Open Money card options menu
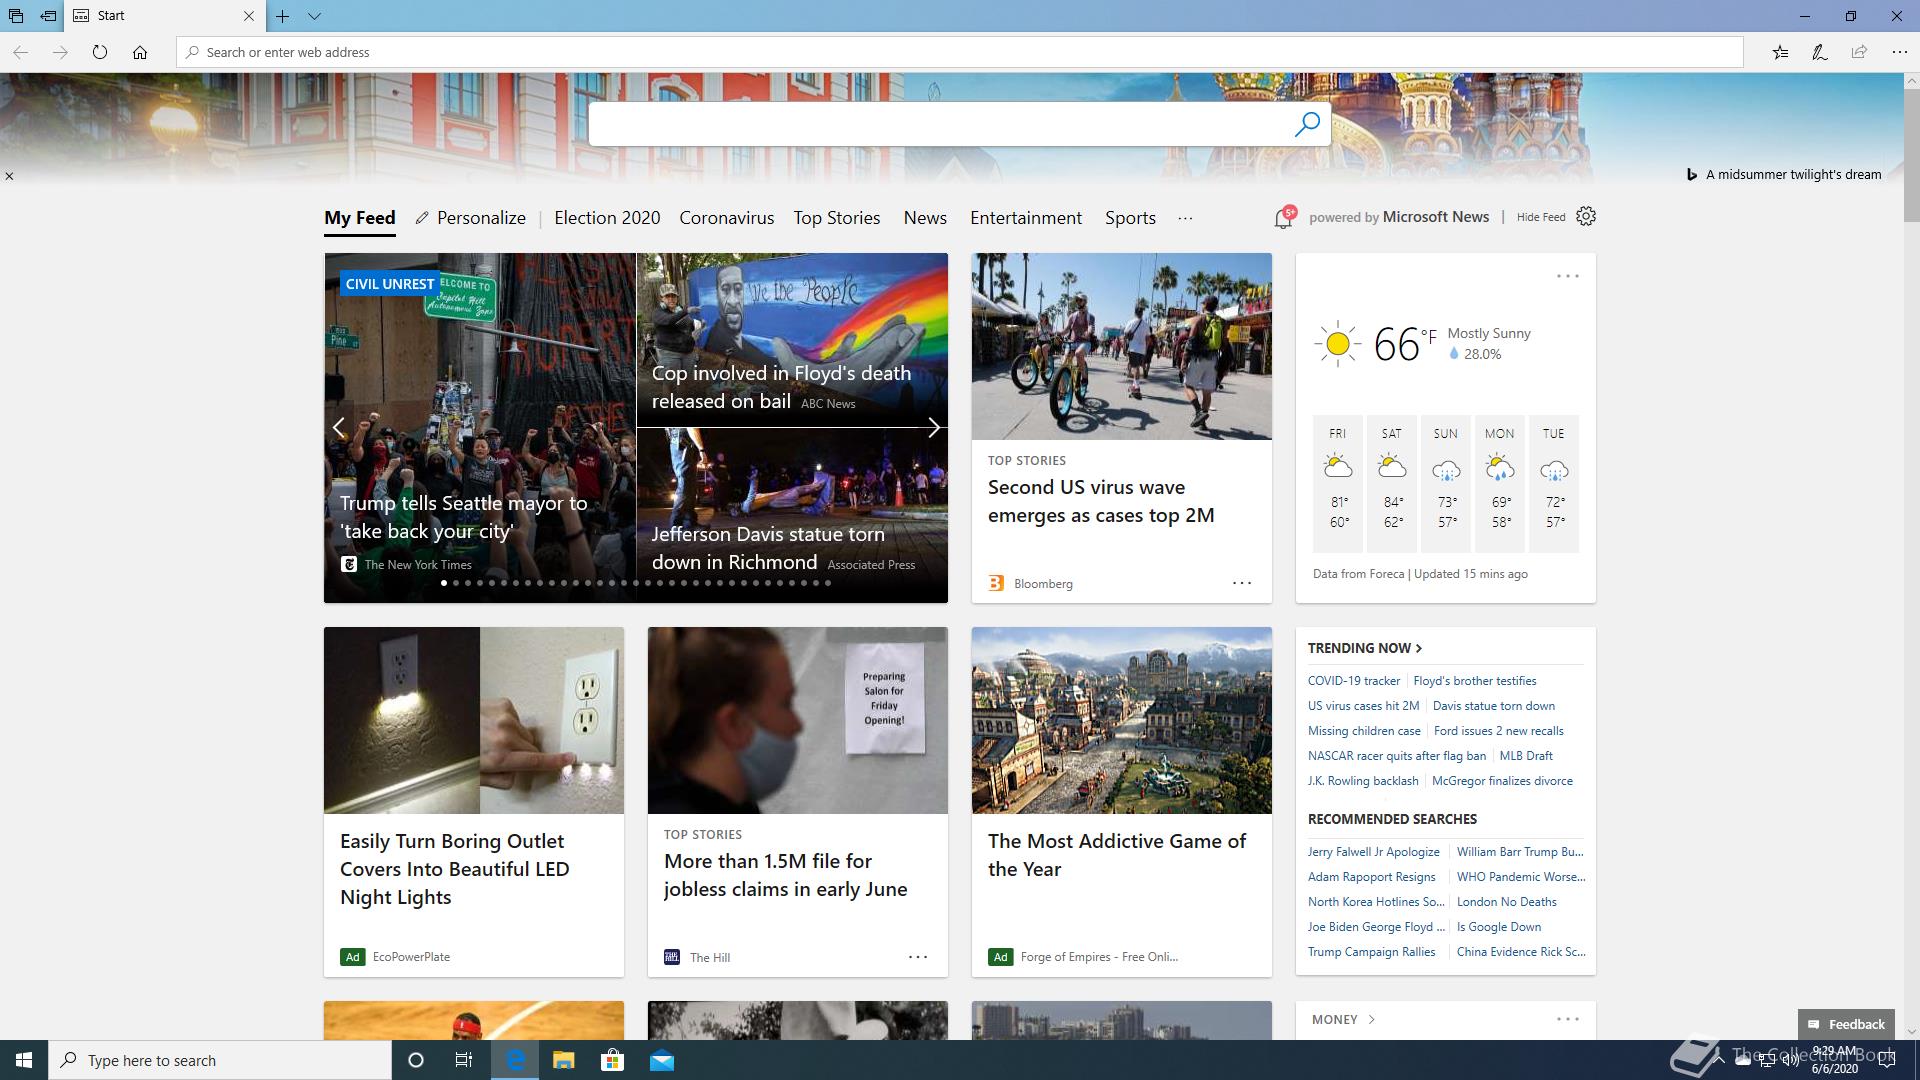The width and height of the screenshot is (1920, 1080). pyautogui.click(x=1567, y=1019)
